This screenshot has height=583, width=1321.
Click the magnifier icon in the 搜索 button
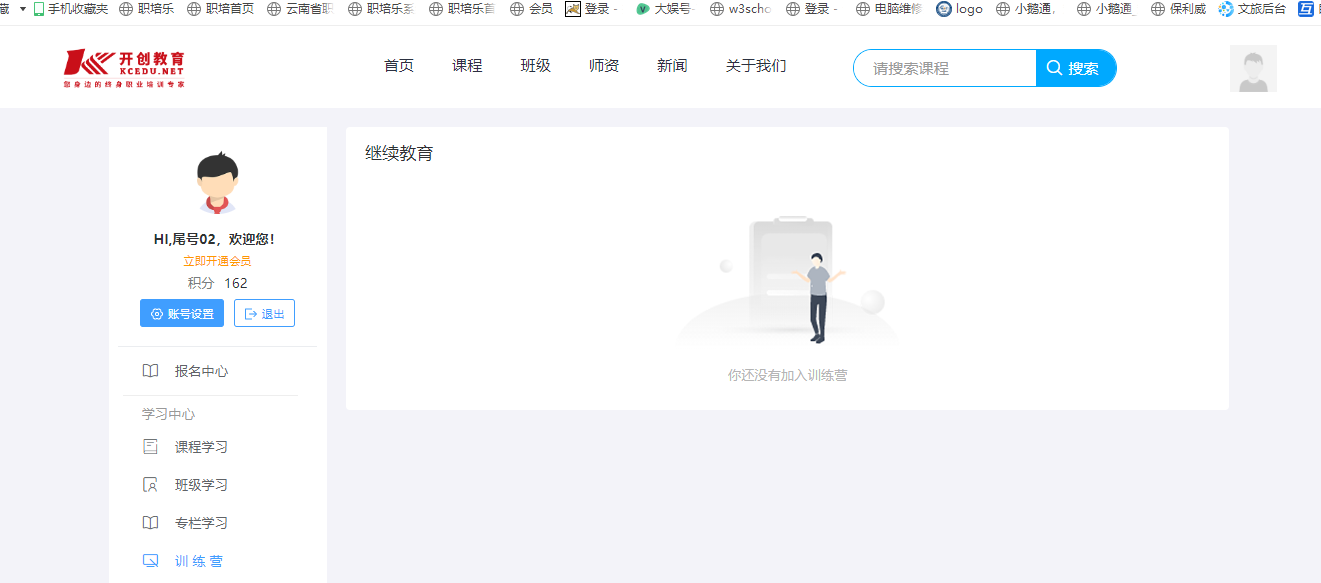tap(1054, 68)
